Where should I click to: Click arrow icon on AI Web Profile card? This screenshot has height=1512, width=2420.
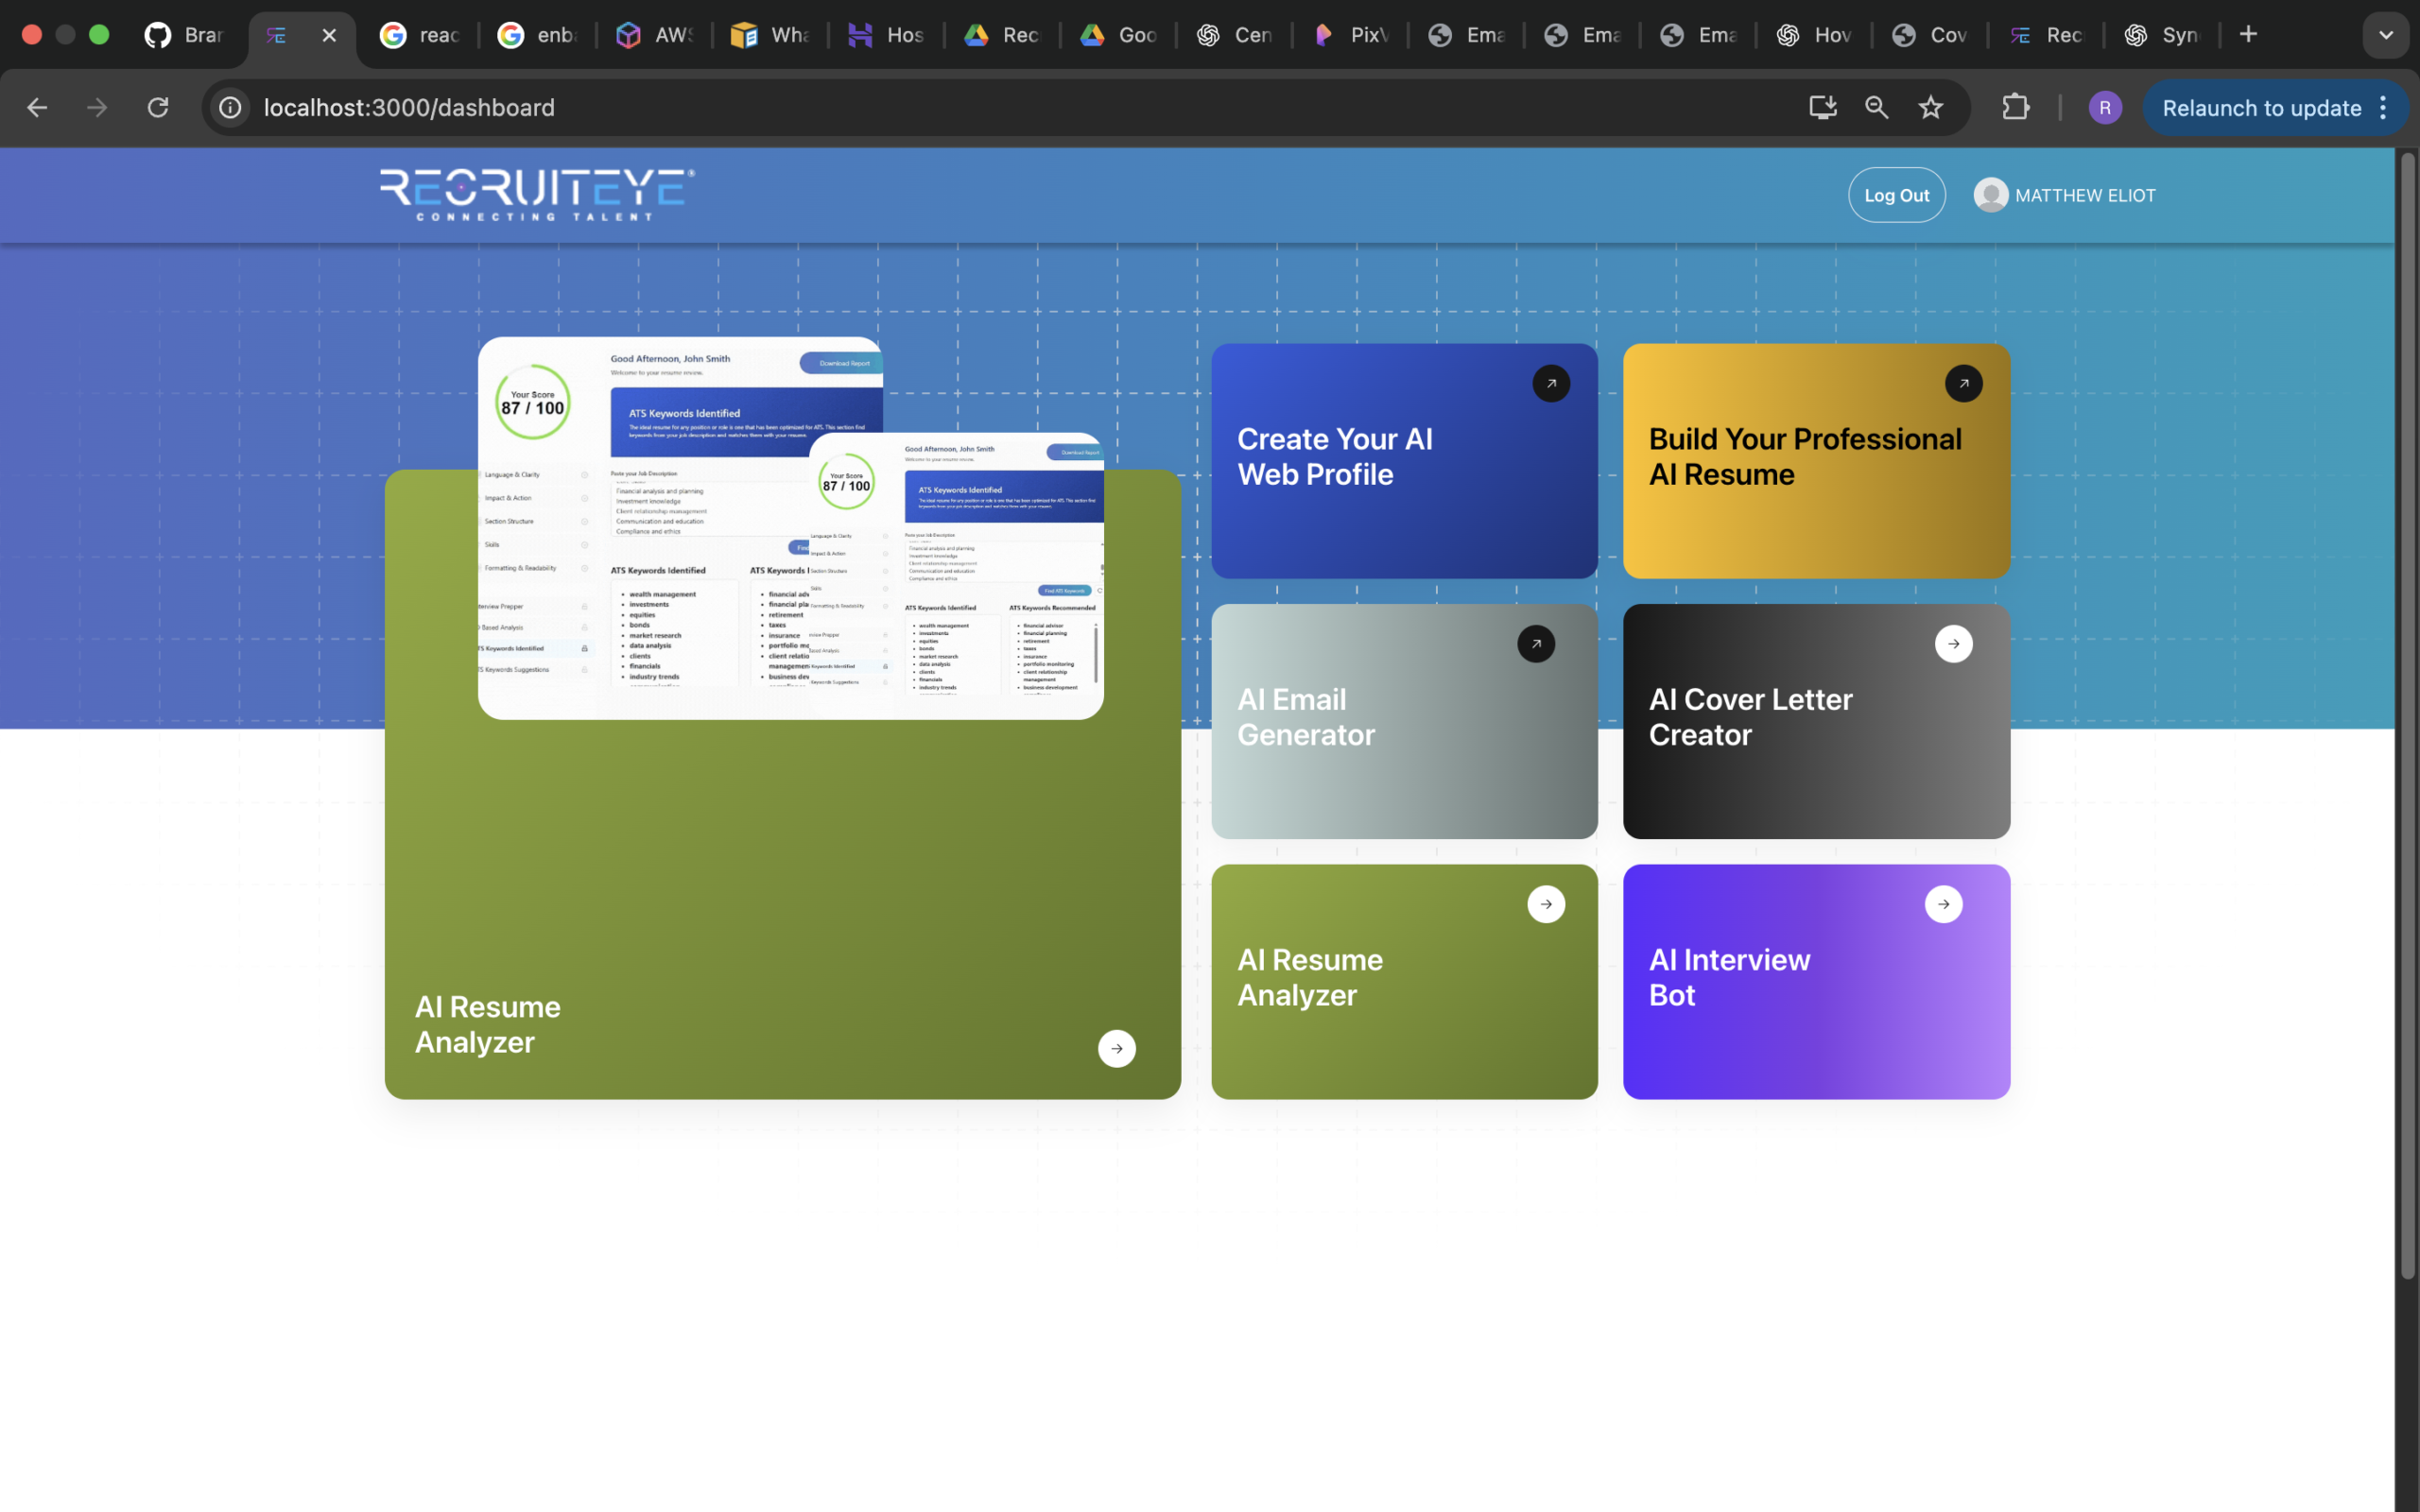pos(1551,384)
